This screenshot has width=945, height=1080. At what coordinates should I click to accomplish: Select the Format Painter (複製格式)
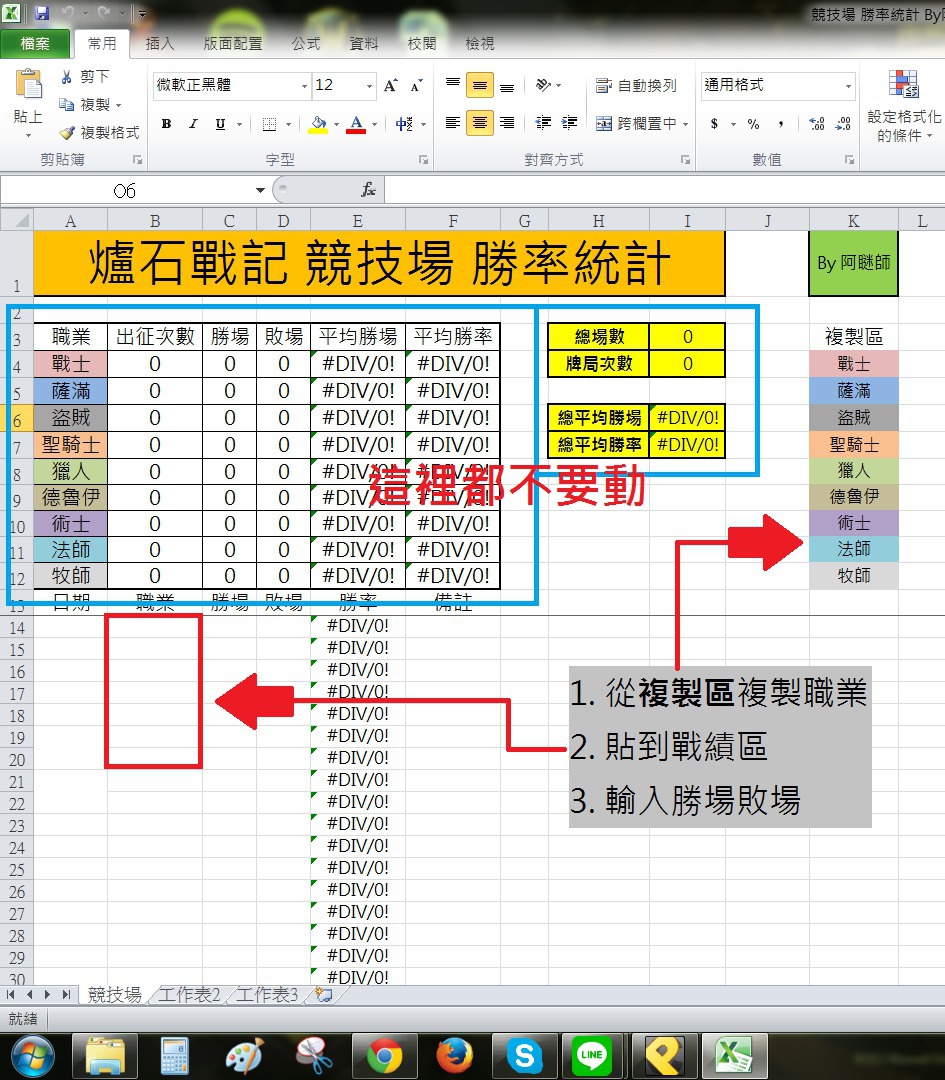coord(99,132)
